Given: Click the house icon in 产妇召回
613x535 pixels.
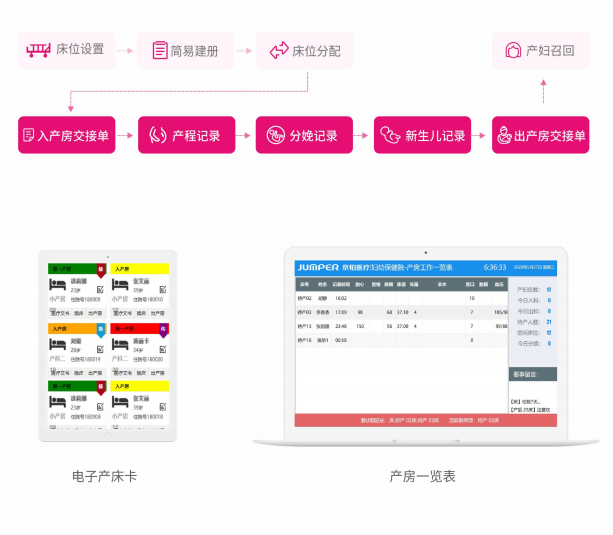Looking at the screenshot, I should pyautogui.click(x=513, y=50).
